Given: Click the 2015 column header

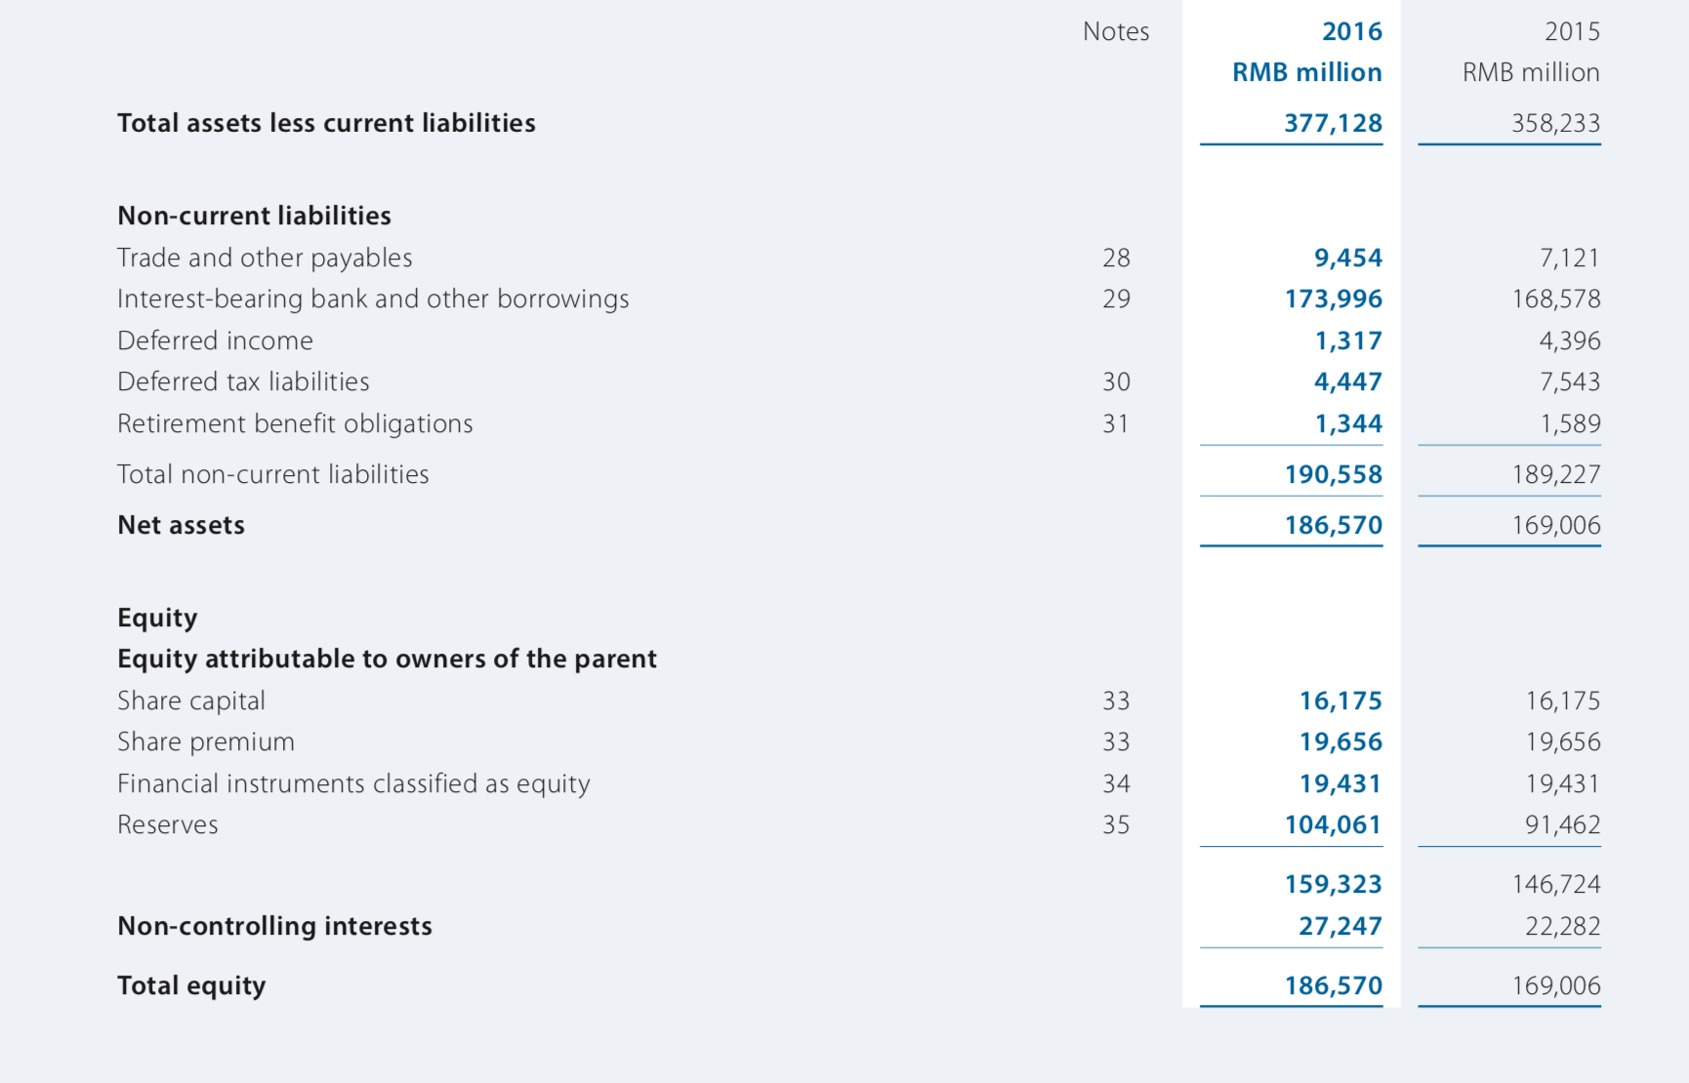Looking at the screenshot, I should click(1571, 32).
